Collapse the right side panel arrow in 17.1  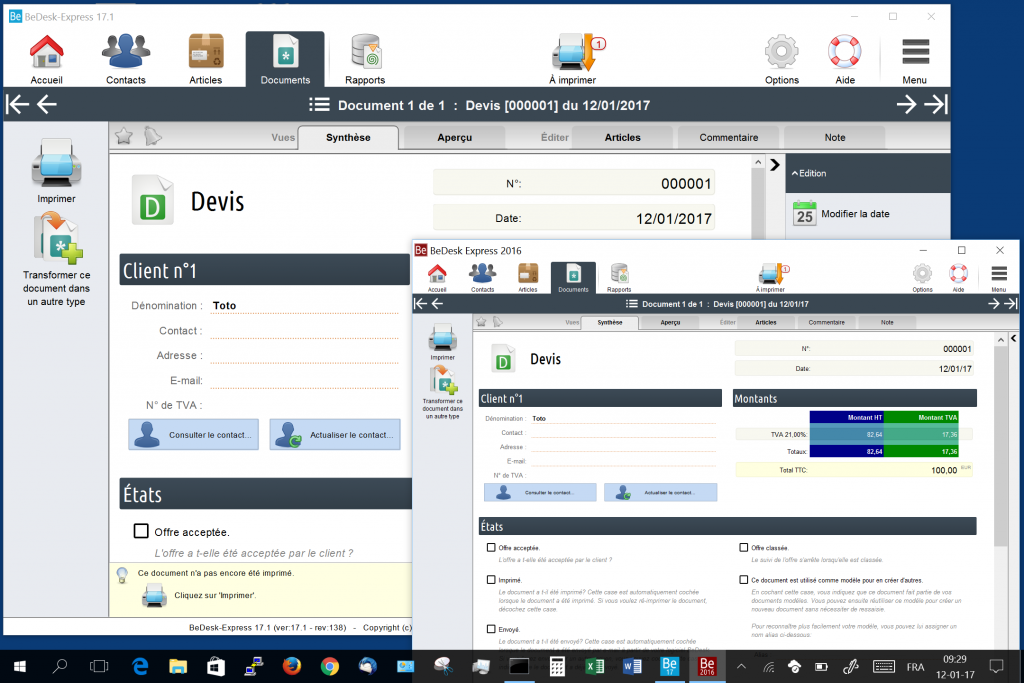[x=775, y=165]
